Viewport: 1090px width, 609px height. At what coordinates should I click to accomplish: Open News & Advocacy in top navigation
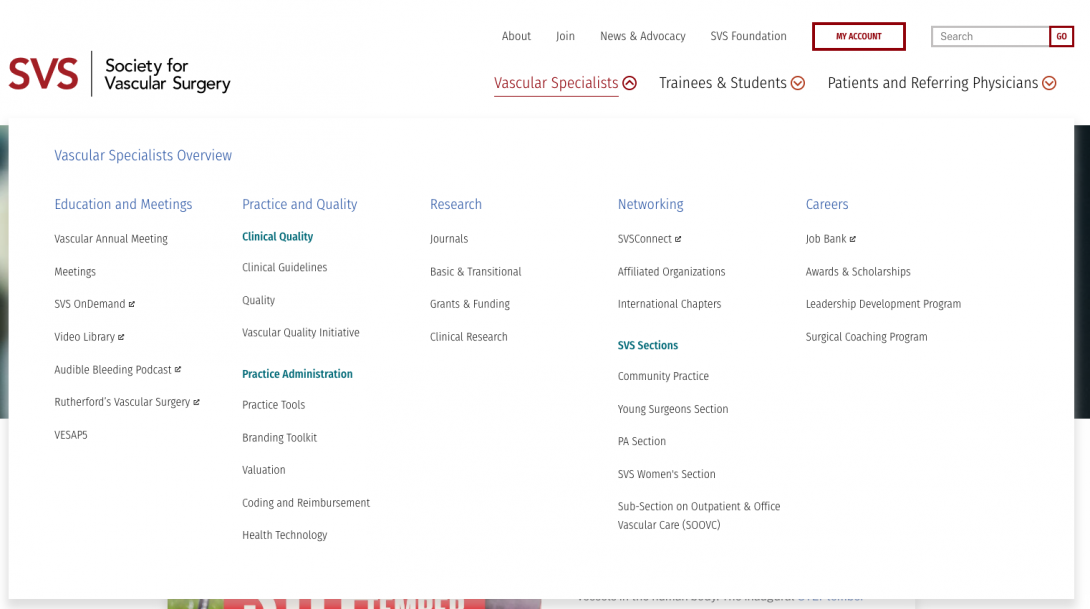[643, 36]
